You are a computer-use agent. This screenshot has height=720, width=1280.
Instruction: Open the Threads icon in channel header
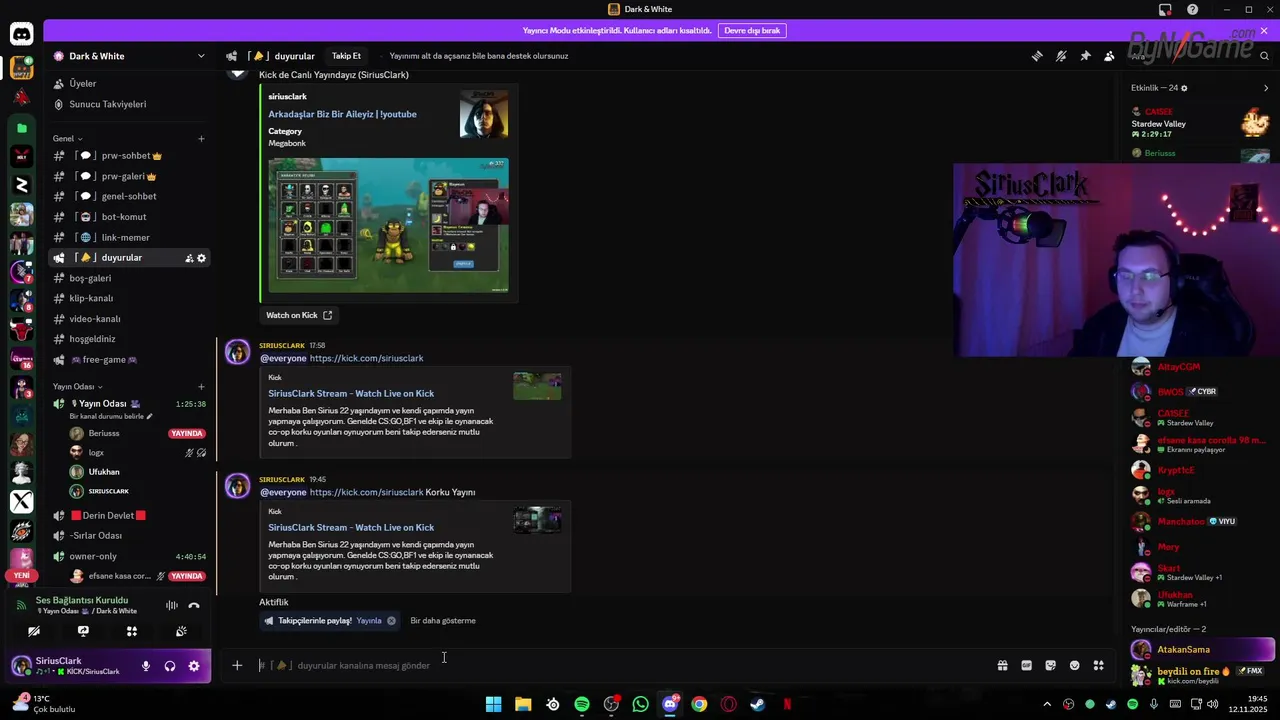click(1037, 56)
